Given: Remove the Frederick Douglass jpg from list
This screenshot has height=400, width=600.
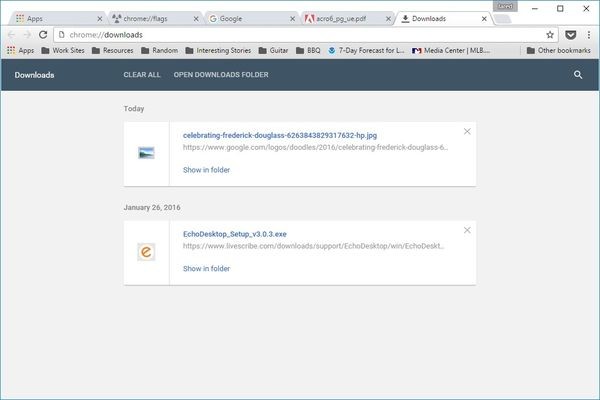Looking at the screenshot, I should pyautogui.click(x=467, y=132).
